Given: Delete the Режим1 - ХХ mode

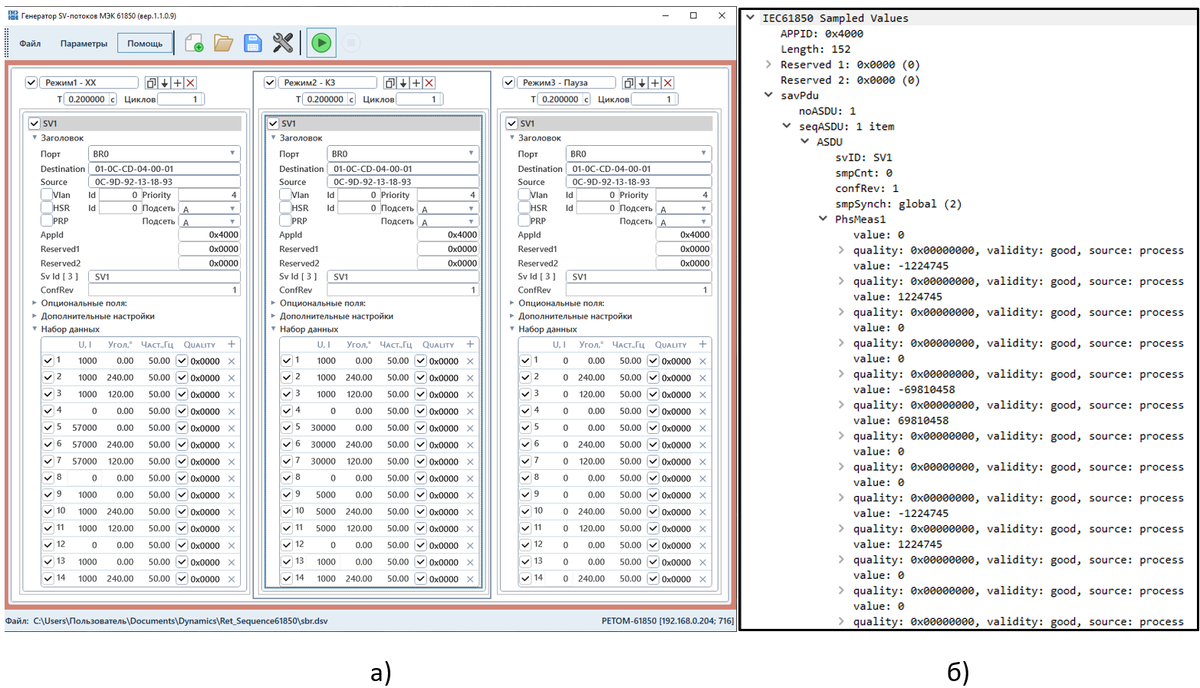Looking at the screenshot, I should click(x=190, y=83).
